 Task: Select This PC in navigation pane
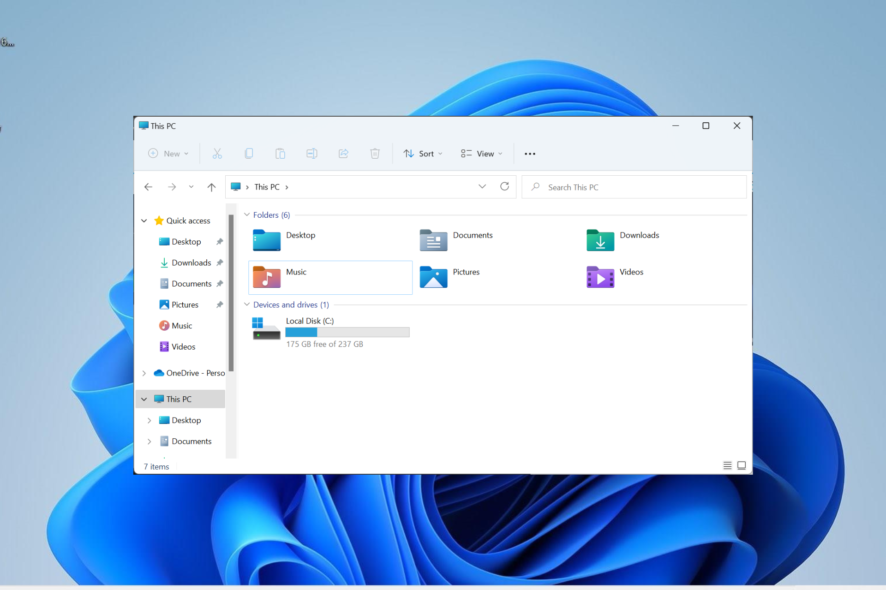tap(179, 399)
